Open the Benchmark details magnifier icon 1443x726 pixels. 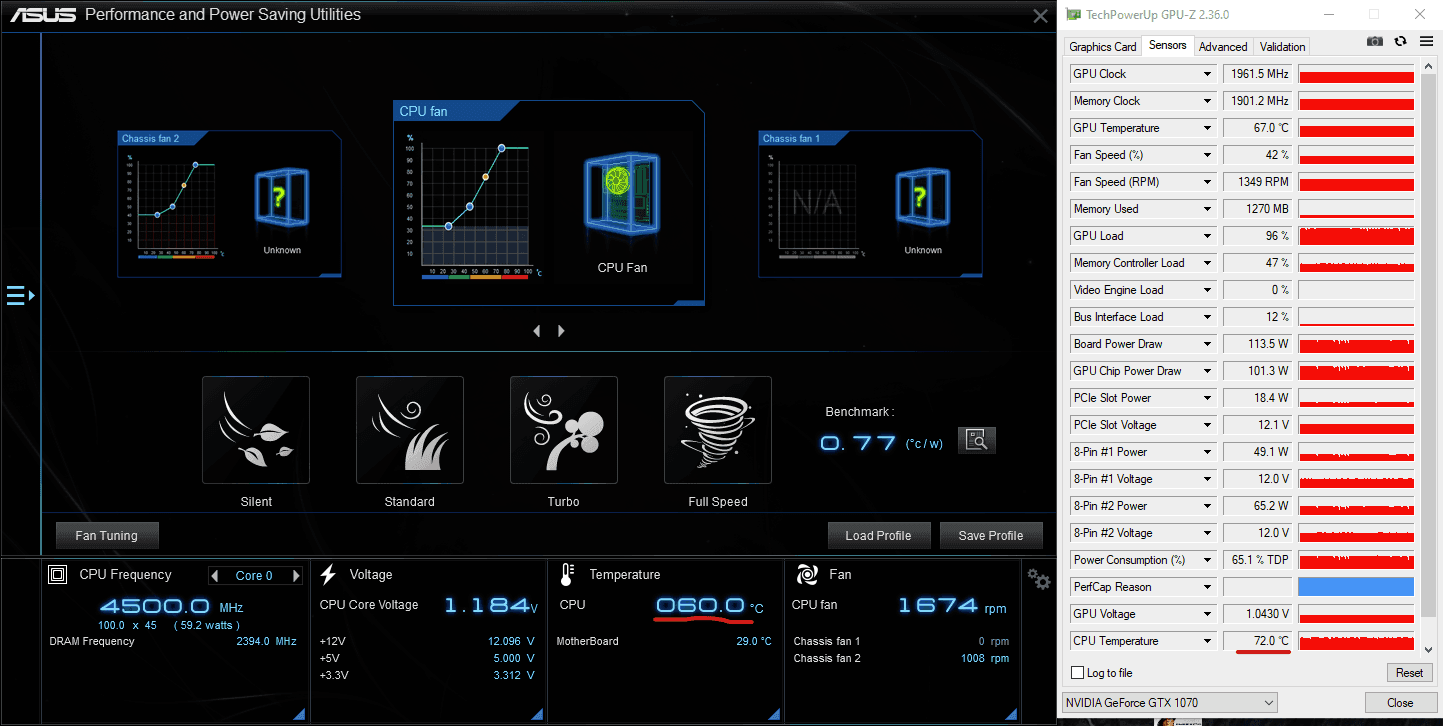[977, 440]
